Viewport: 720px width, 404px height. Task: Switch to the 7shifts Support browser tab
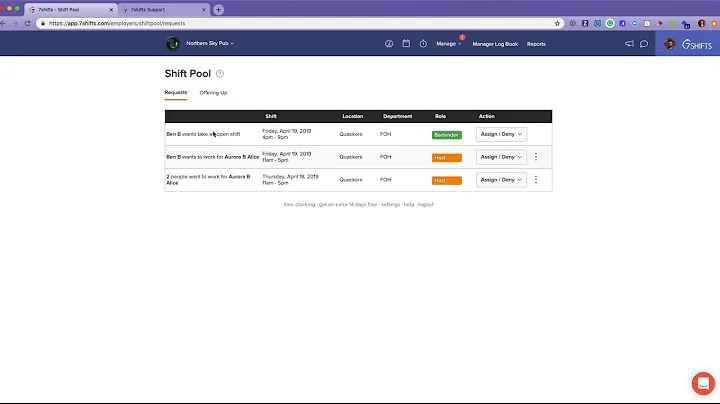(164, 10)
